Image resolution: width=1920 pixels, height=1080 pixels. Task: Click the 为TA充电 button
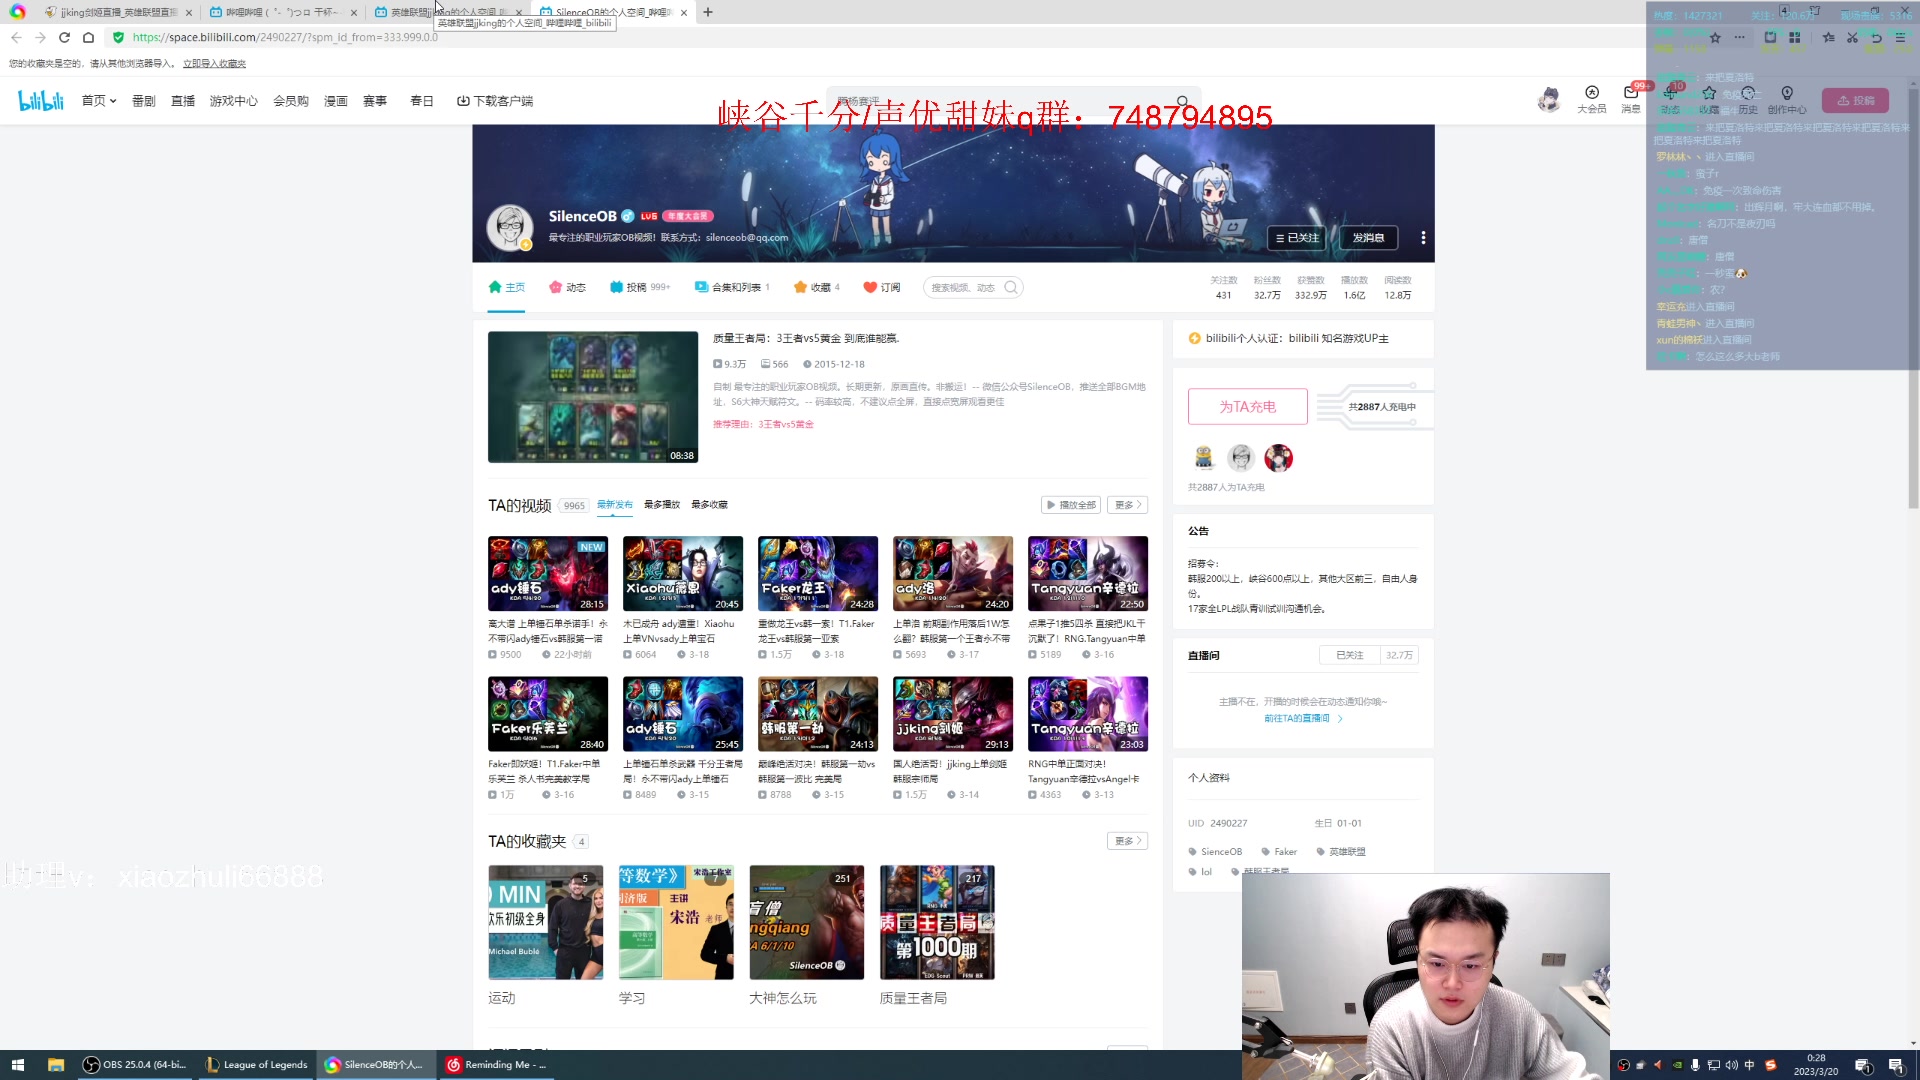[x=1247, y=407]
